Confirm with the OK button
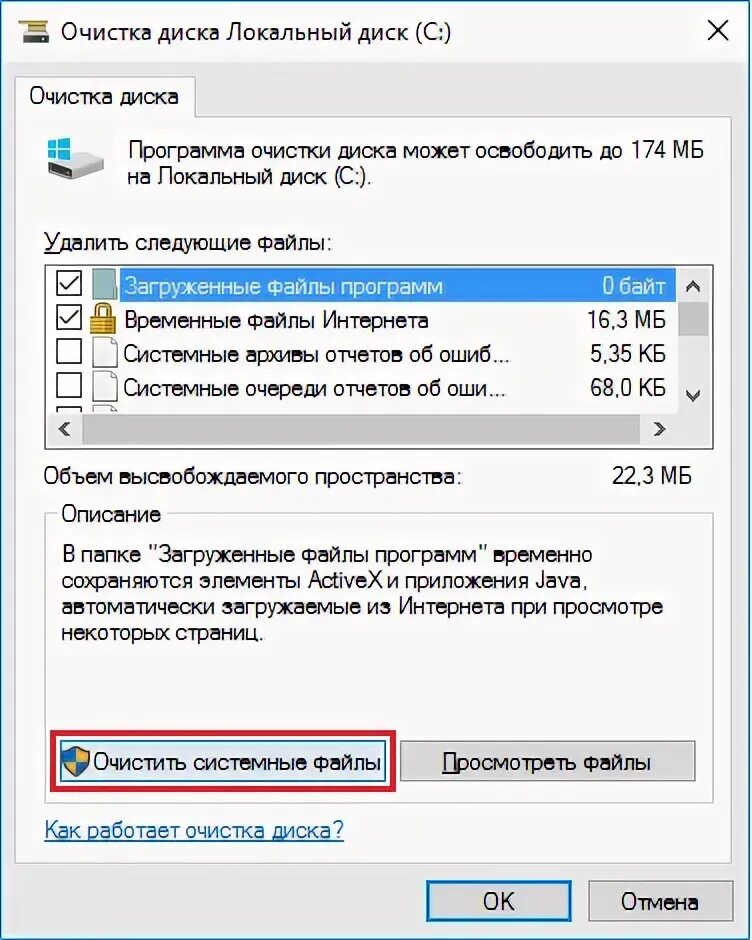The height and width of the screenshot is (940, 752). tap(499, 901)
